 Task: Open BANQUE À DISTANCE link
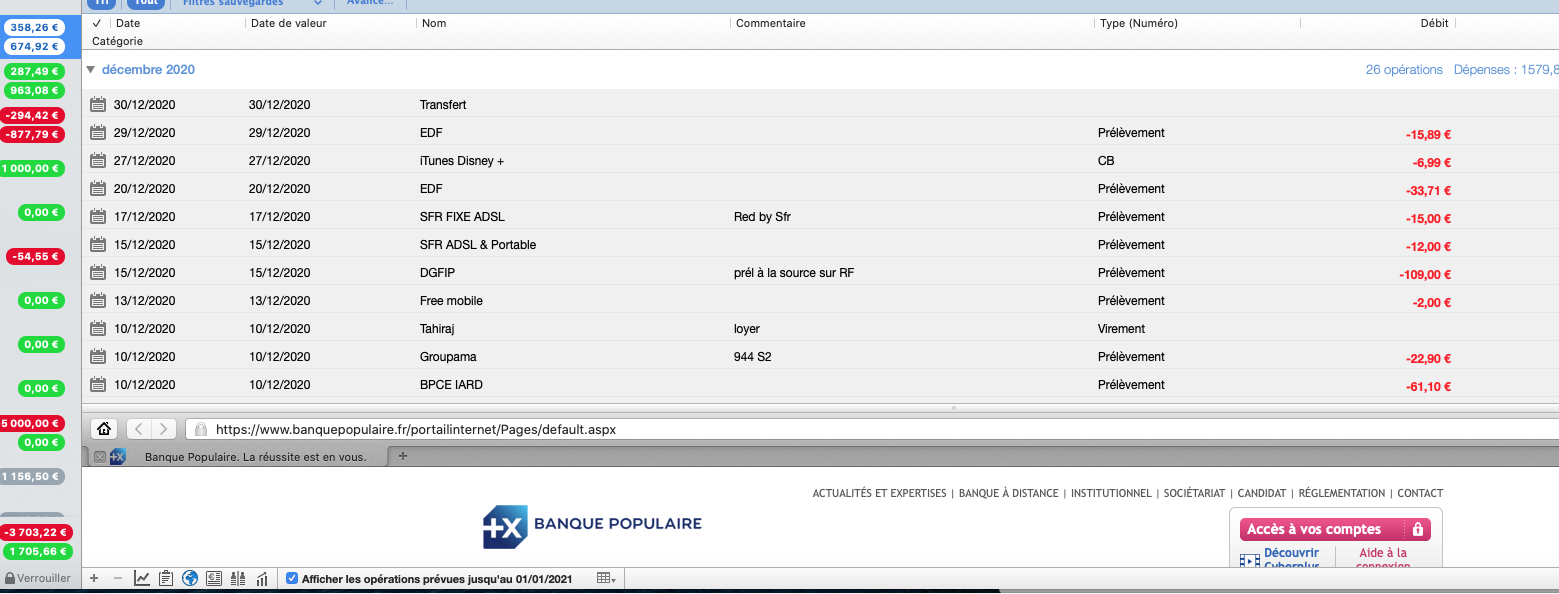point(1008,493)
